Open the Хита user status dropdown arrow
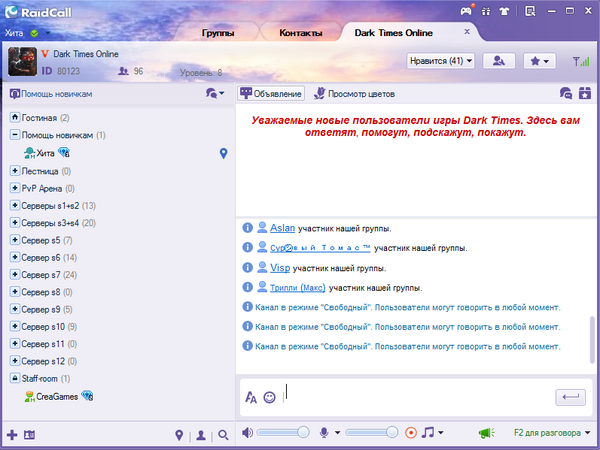The image size is (600, 450). click(48, 33)
